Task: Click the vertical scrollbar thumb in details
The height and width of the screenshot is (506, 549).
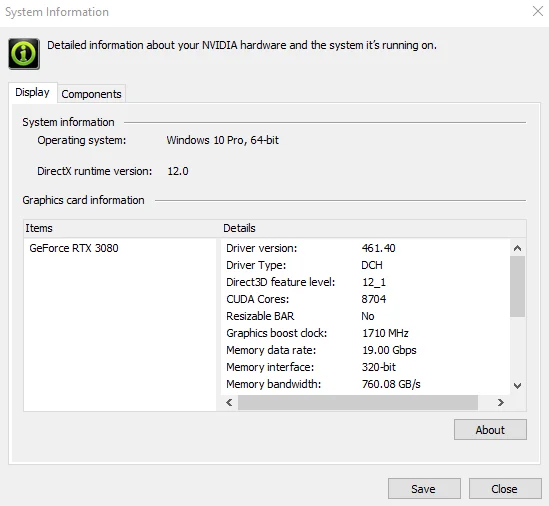Action: tap(517, 286)
